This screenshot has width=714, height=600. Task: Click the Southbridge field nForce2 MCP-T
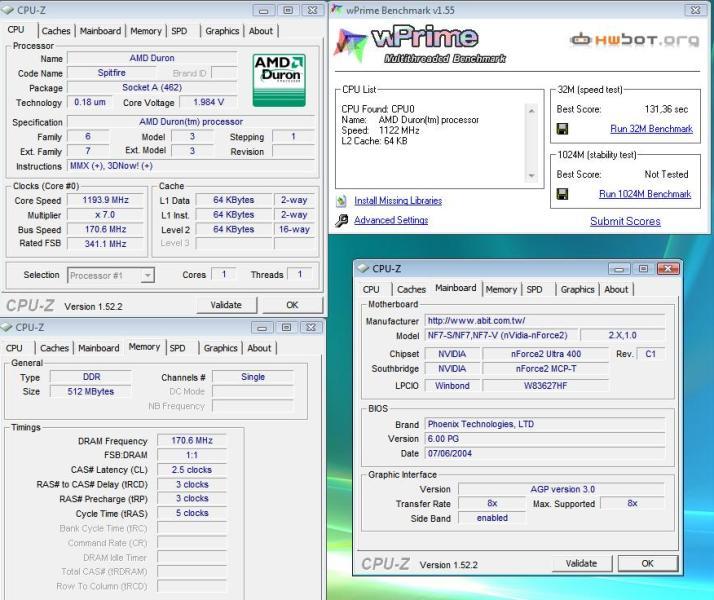pos(546,369)
